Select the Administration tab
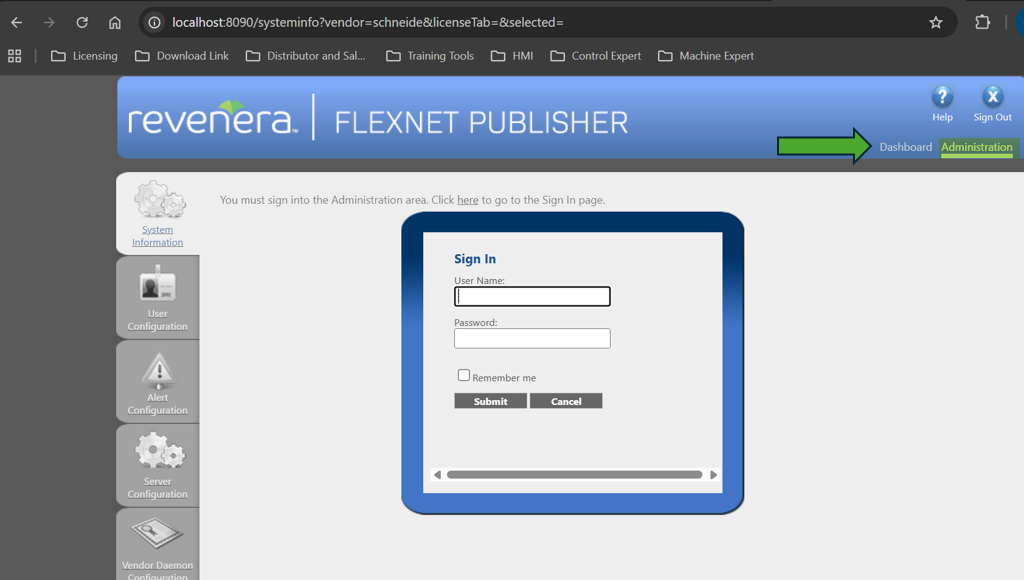Viewport: 1024px width, 580px height. [x=976, y=148]
